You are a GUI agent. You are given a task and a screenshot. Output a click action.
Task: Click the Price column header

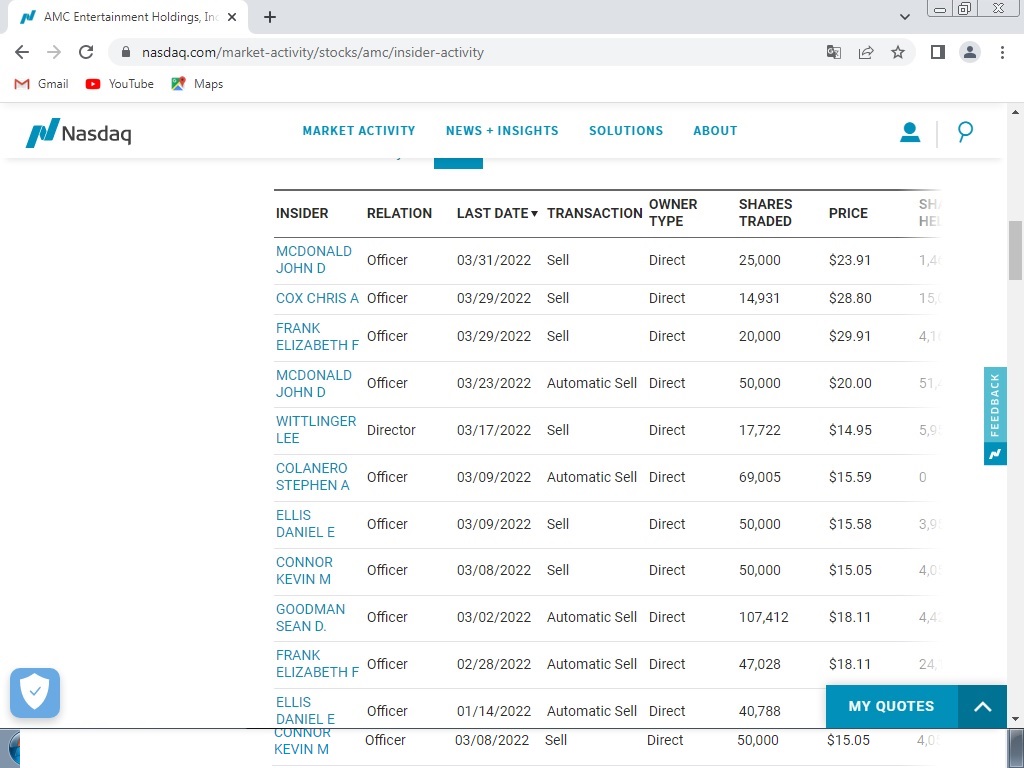pyautogui.click(x=848, y=213)
